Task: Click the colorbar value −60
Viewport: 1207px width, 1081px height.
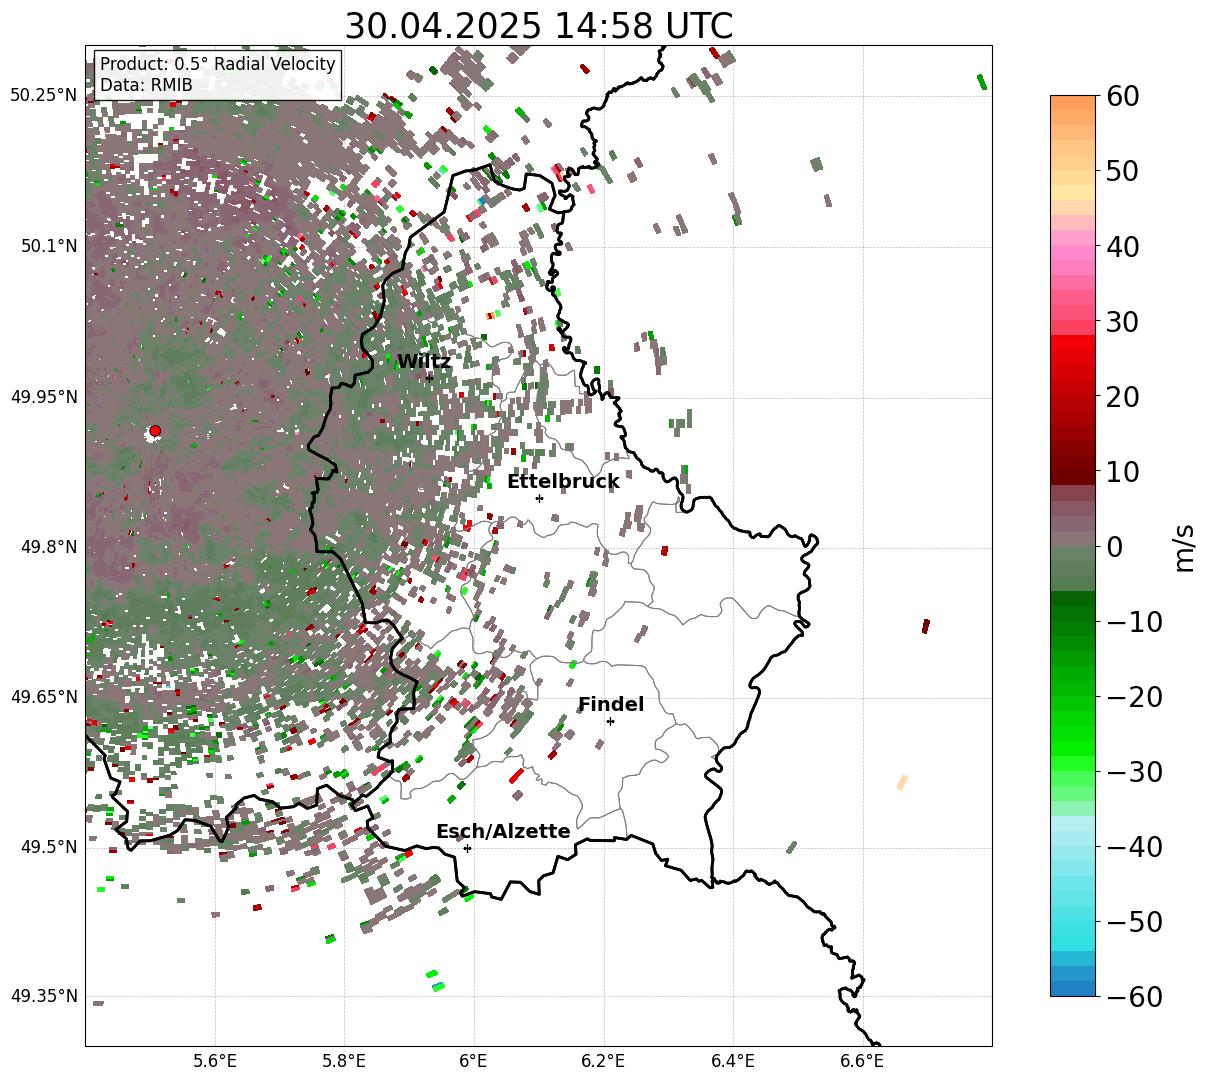Action: [x=1134, y=996]
